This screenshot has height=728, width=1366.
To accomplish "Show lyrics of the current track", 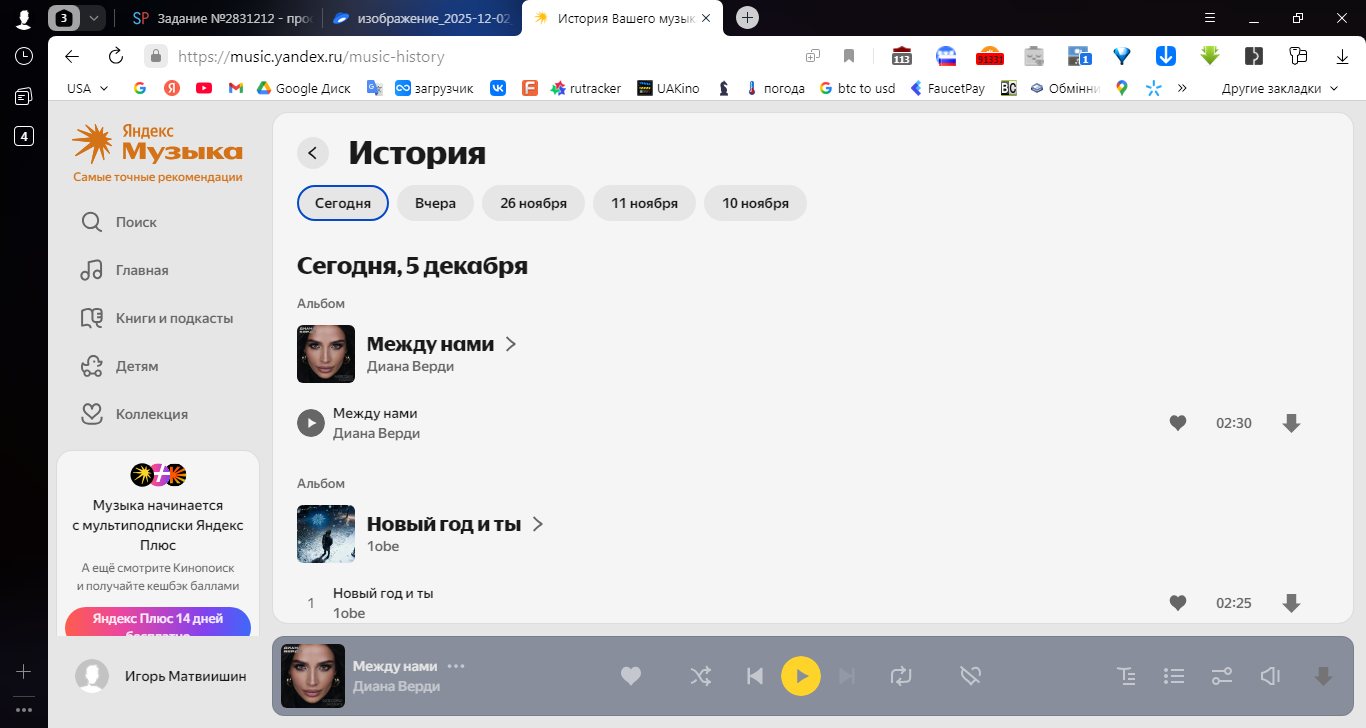I will pos(1126,676).
